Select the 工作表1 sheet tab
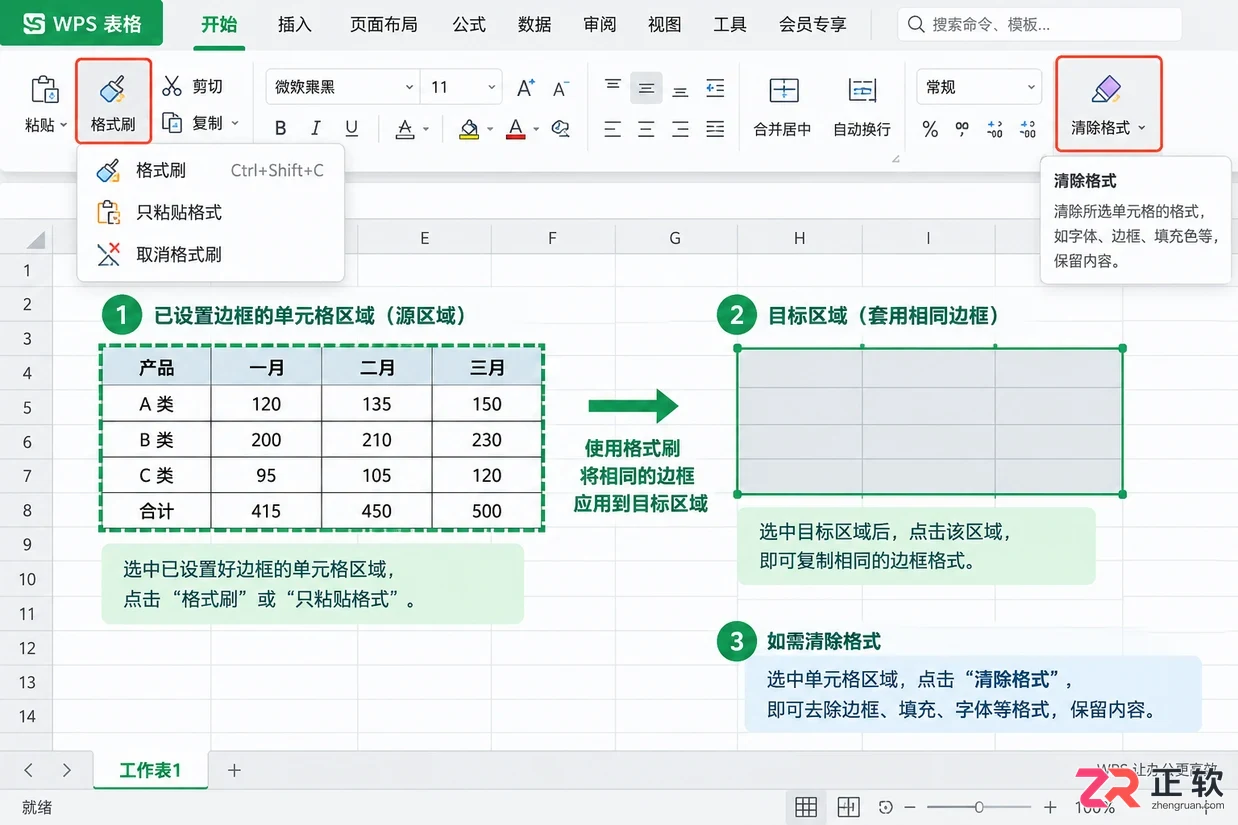This screenshot has width=1238, height=825. coord(151,770)
